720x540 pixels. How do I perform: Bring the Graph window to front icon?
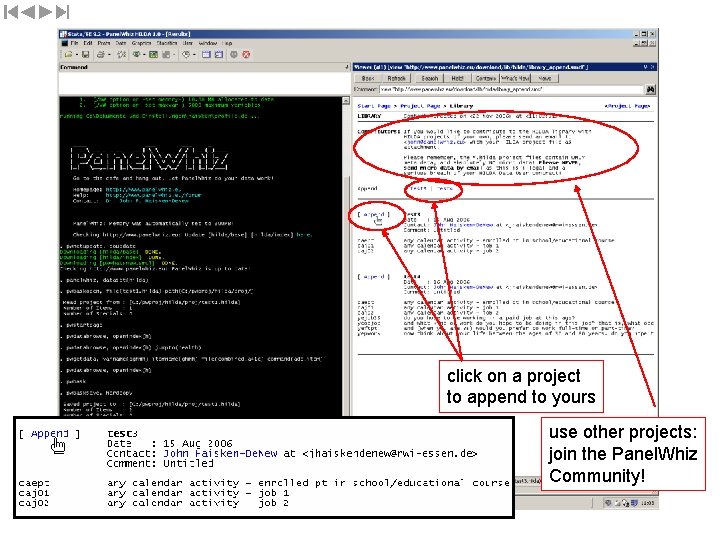click(x=166, y=54)
